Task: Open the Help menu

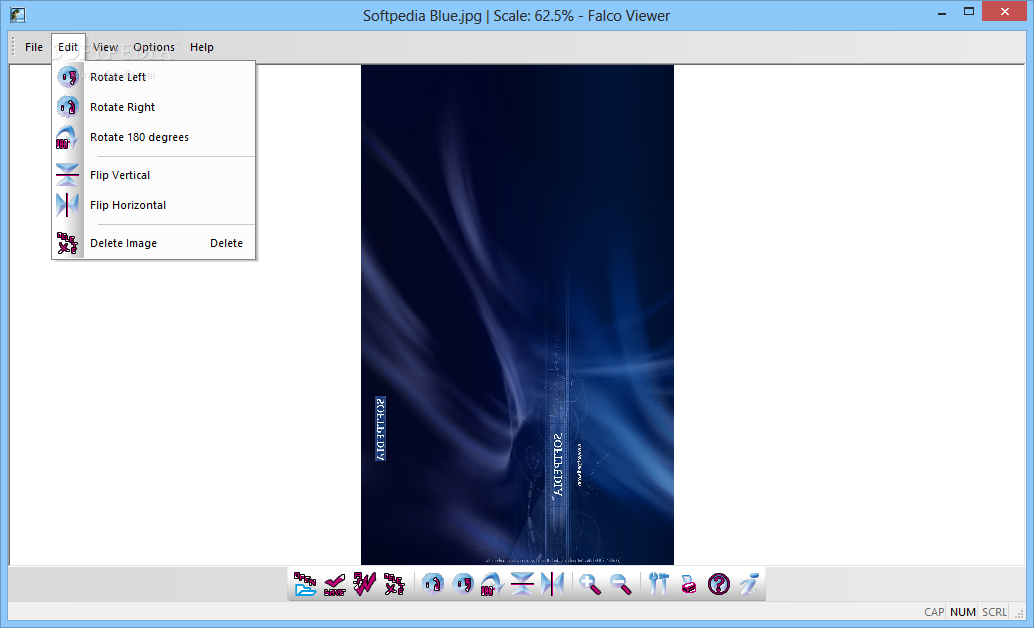Action: pos(202,47)
